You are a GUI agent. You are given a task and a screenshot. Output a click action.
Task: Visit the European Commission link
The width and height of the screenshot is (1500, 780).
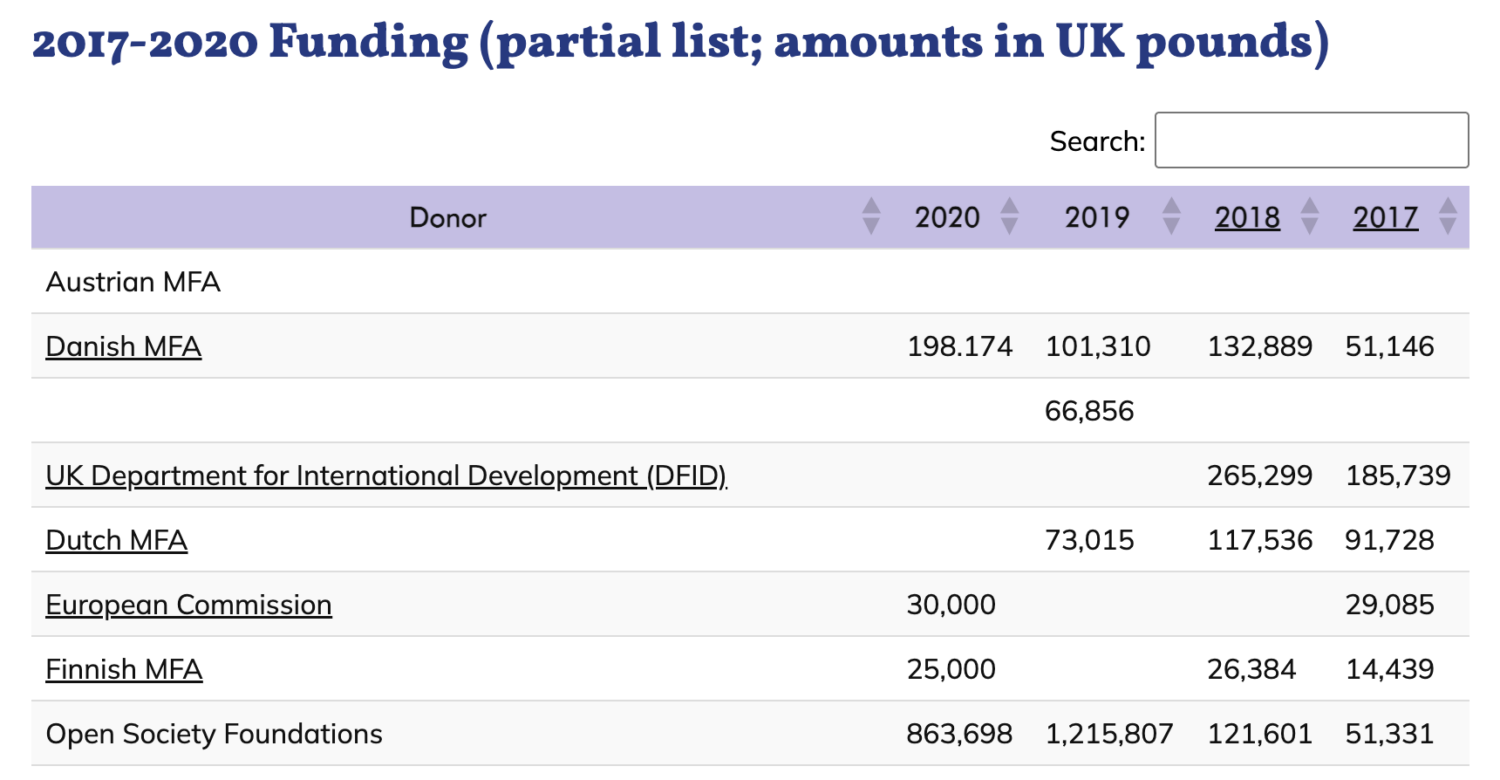click(x=188, y=605)
